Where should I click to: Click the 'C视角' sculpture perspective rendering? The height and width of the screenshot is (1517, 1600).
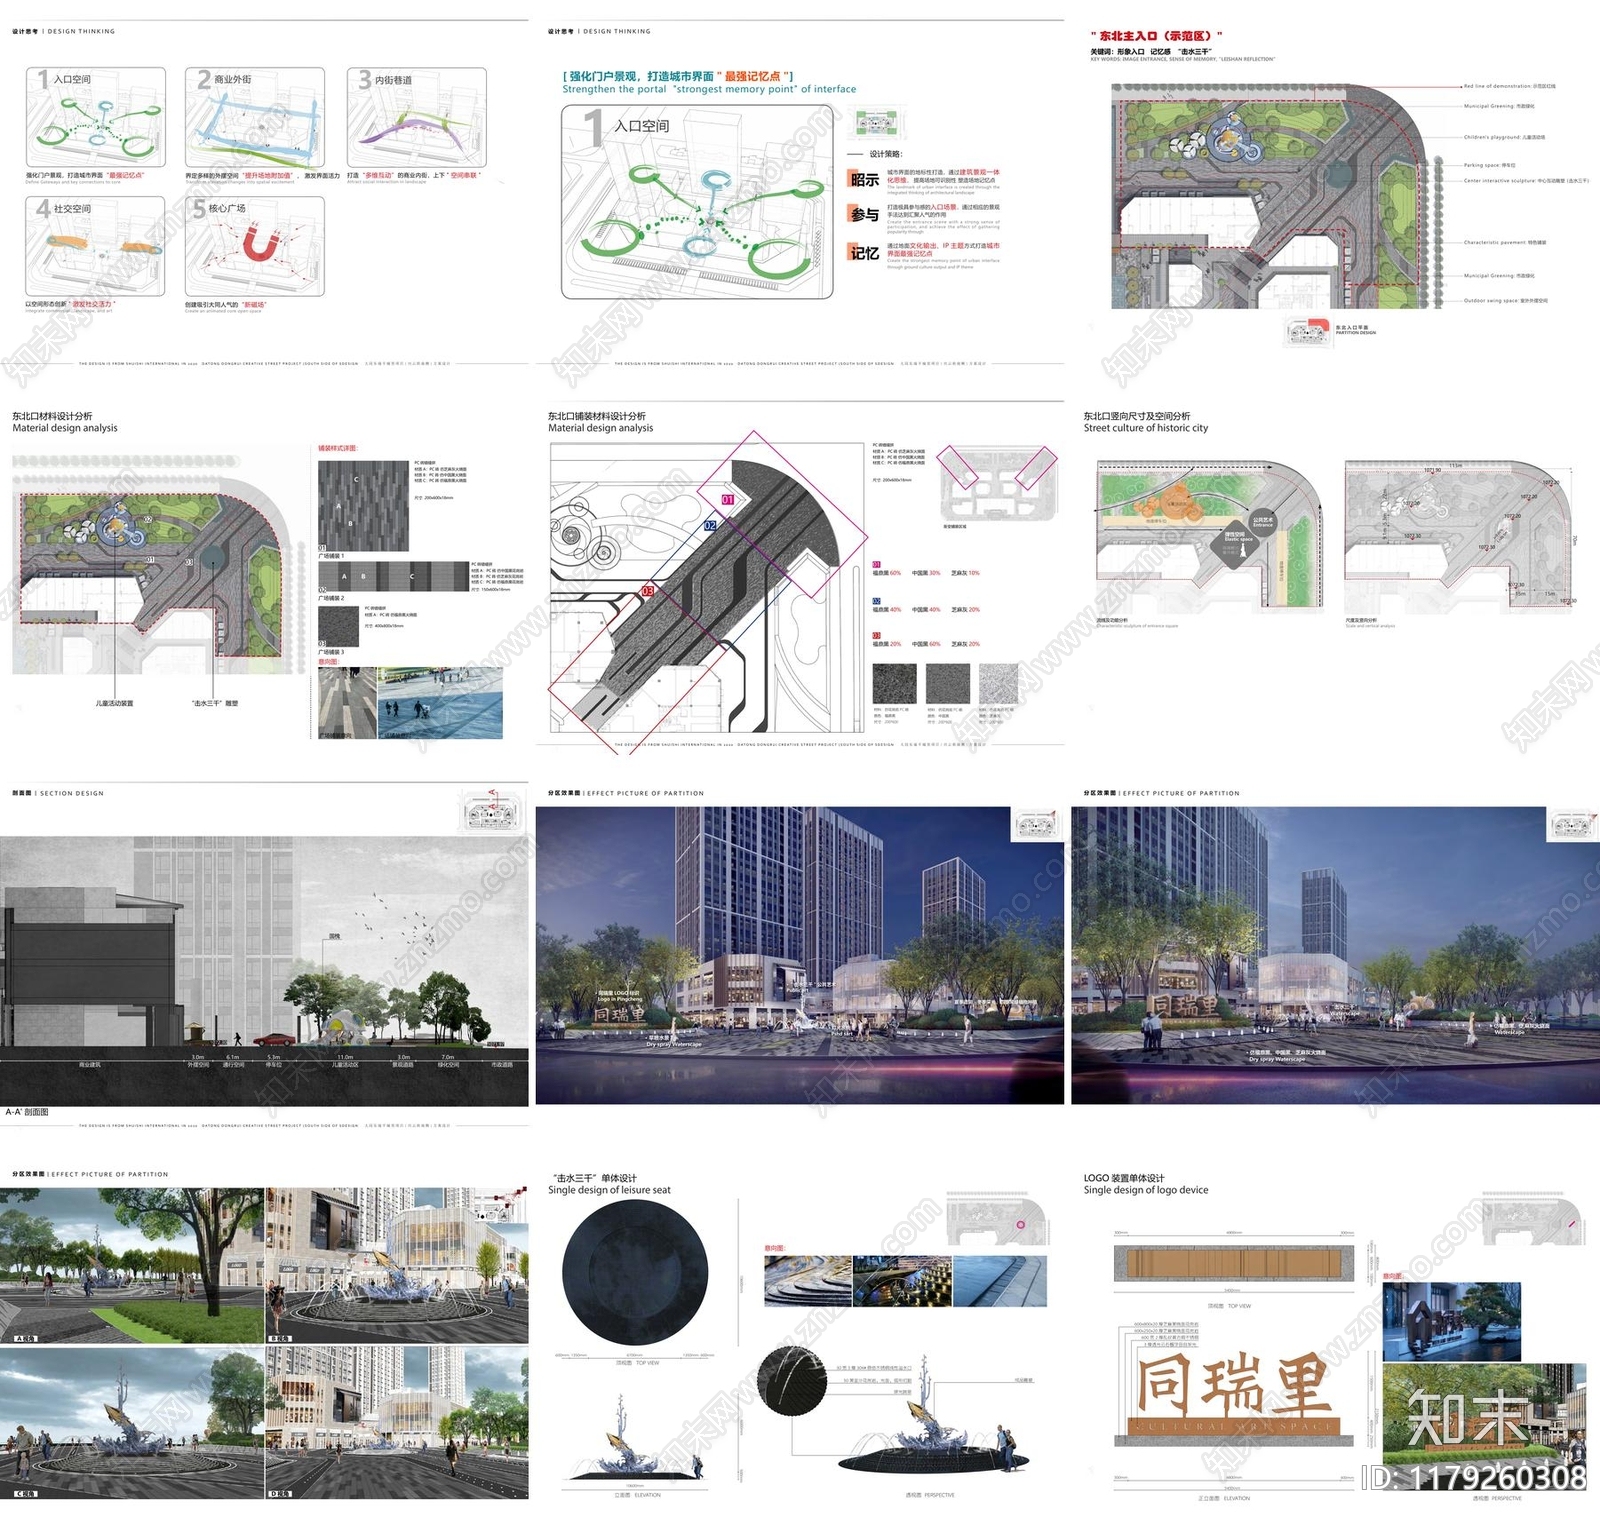pos(132,1422)
